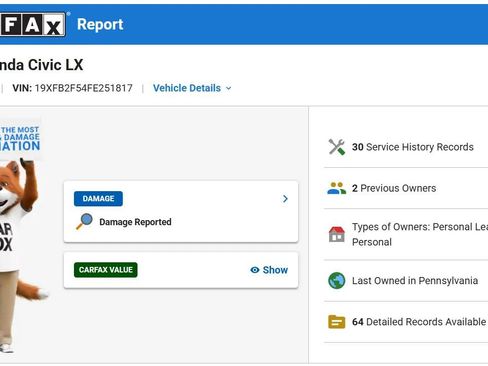Click the Civic LX vehicle title
The width and height of the screenshot is (488, 366).
[x=41, y=65]
